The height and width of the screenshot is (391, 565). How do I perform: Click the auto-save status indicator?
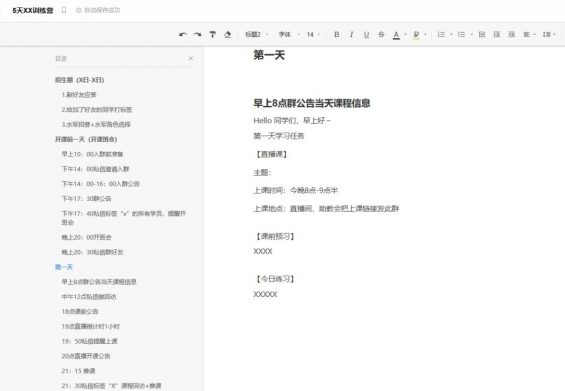[98, 10]
